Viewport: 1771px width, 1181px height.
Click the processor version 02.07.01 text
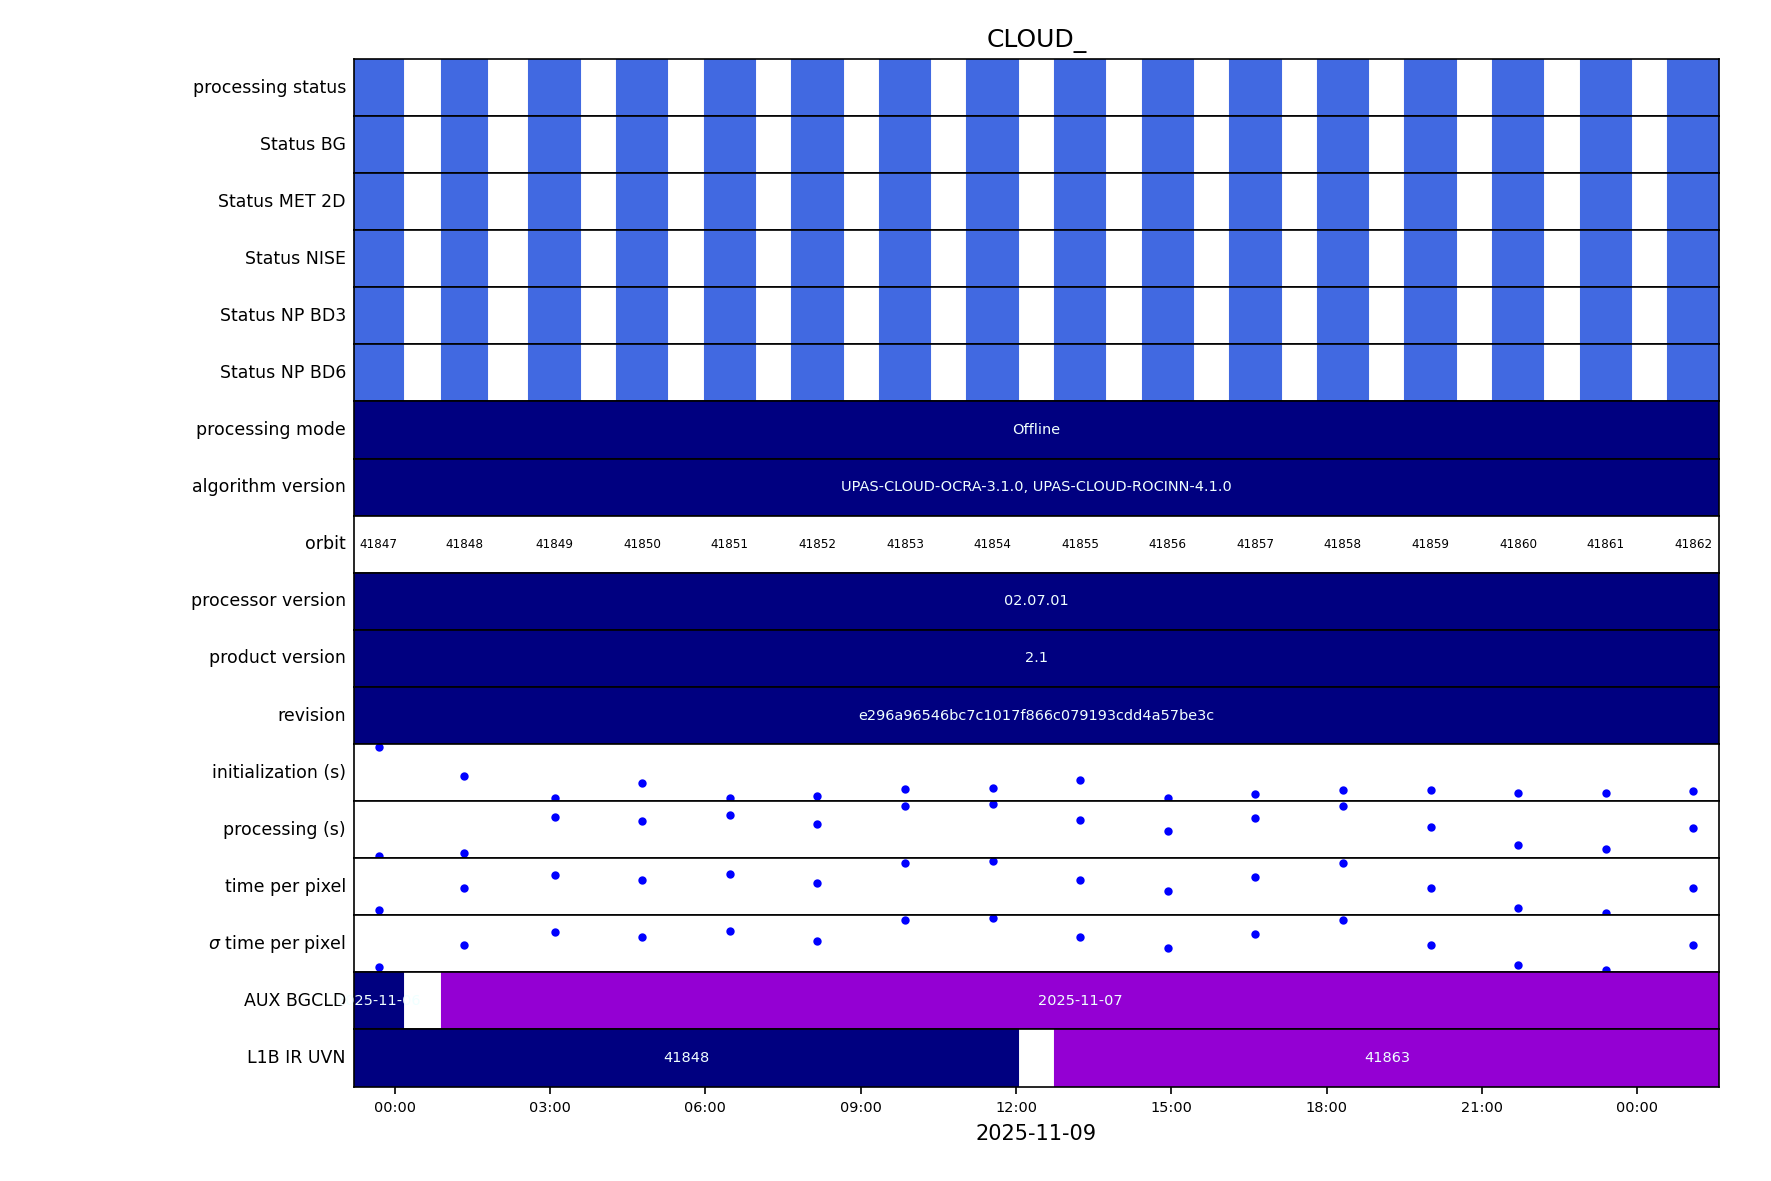pyautogui.click(x=1035, y=601)
